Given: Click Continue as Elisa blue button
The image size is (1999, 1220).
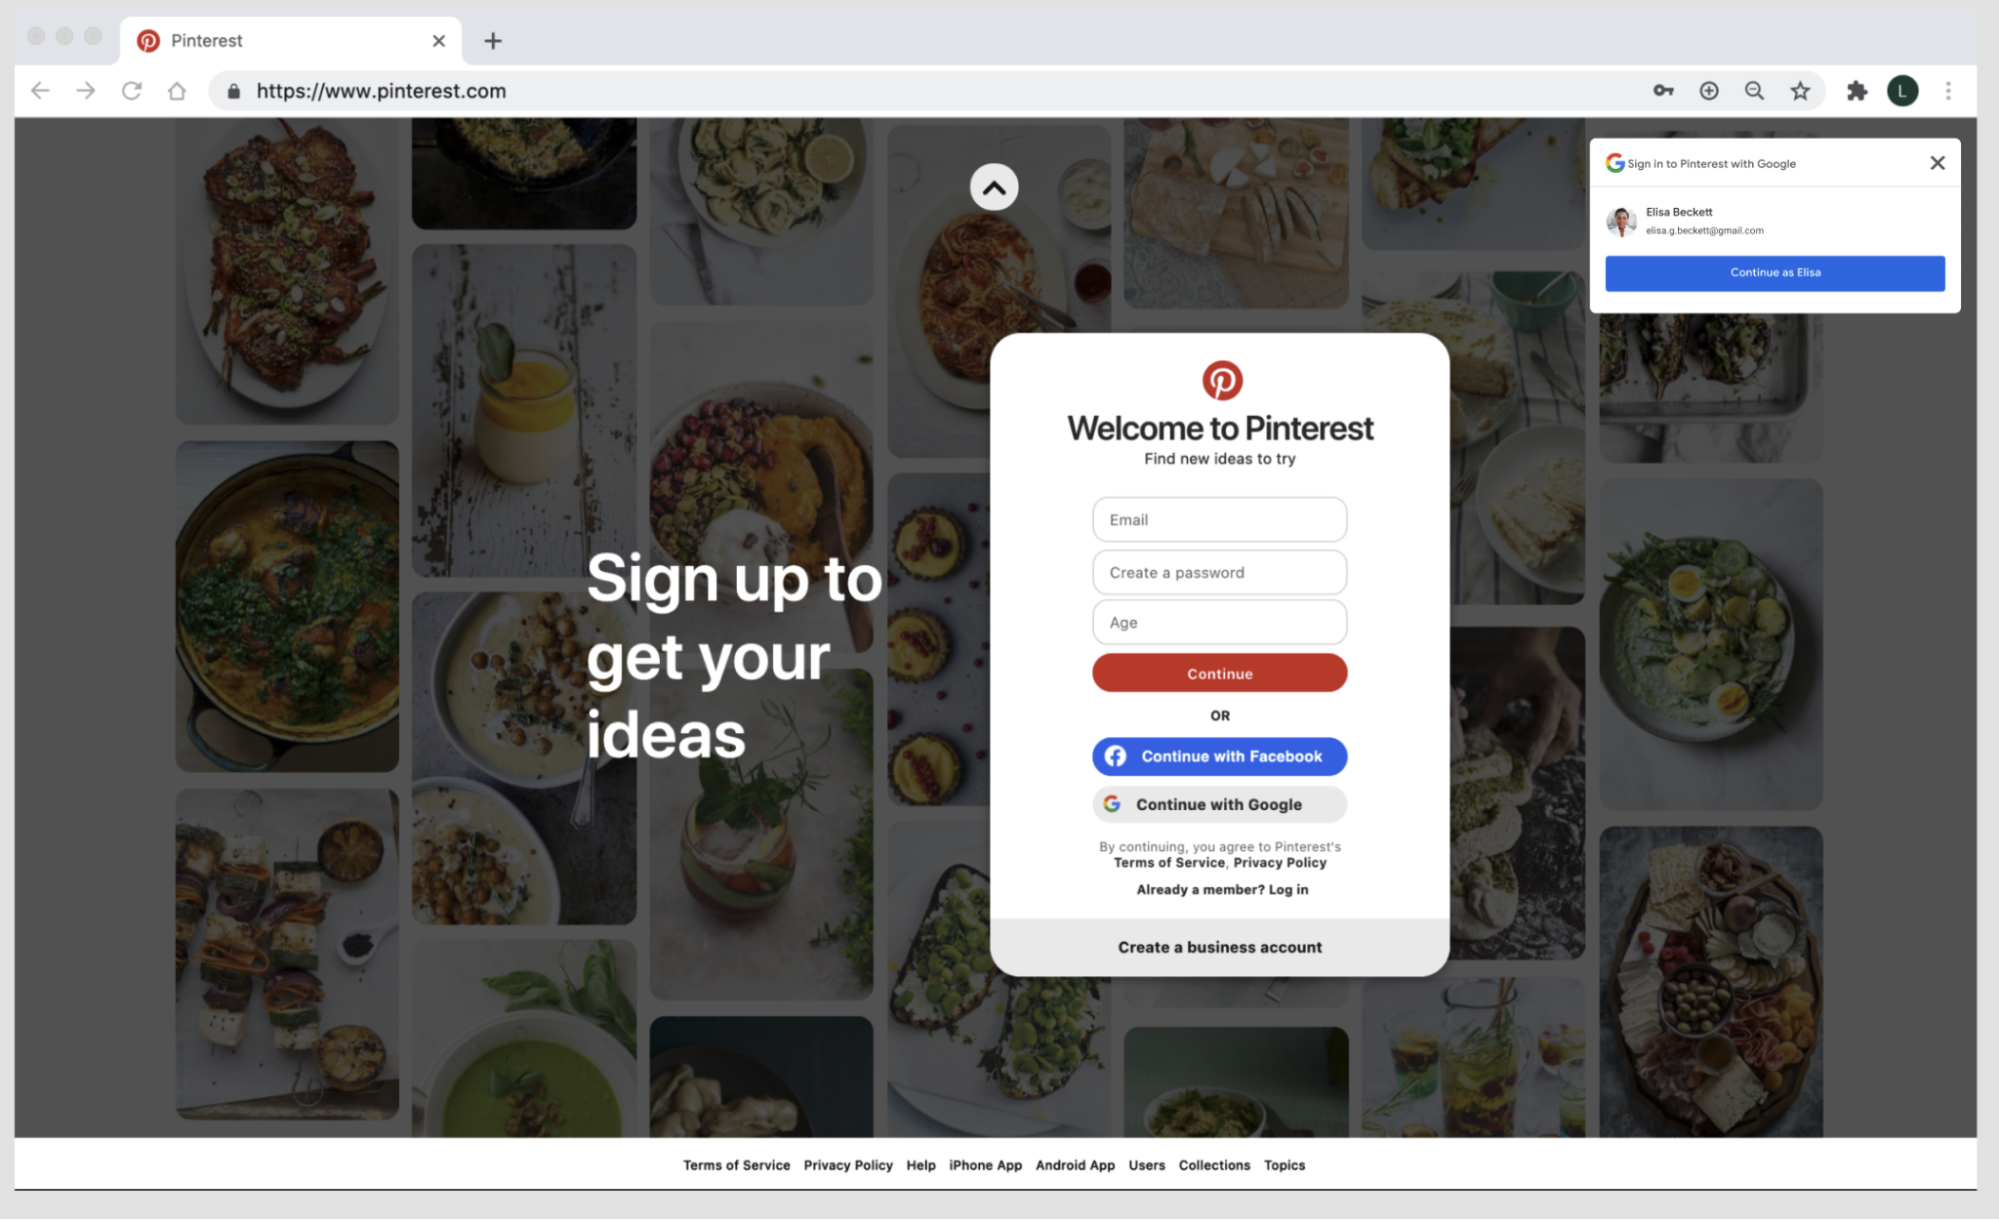Looking at the screenshot, I should click(1775, 271).
